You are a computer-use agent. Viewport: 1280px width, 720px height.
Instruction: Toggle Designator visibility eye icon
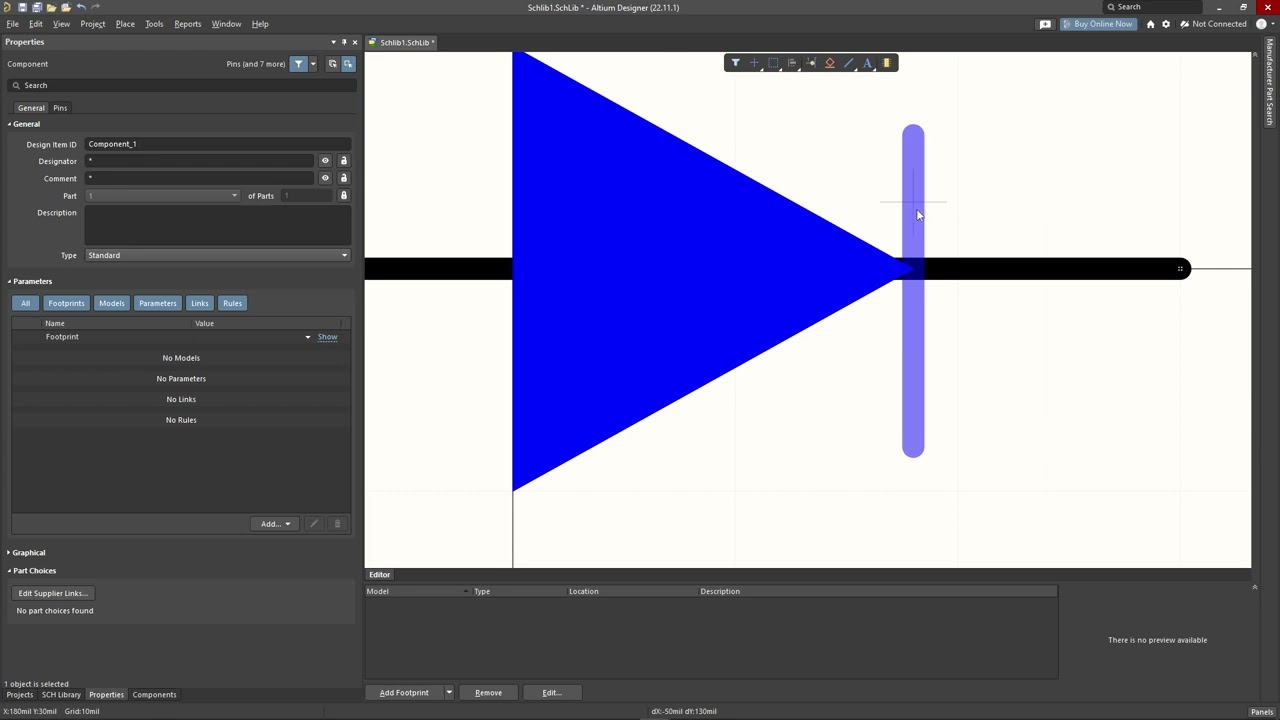[325, 161]
